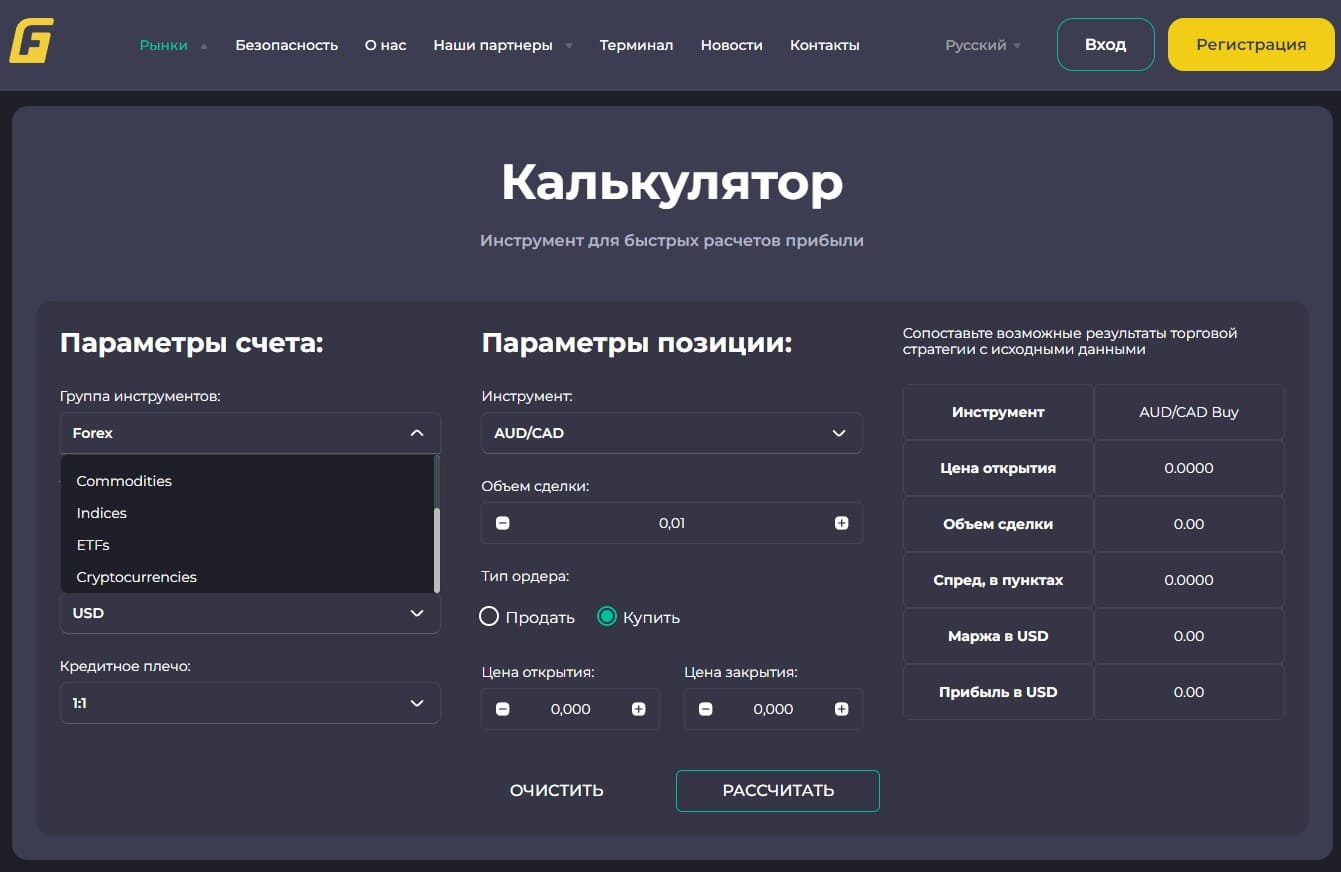
Task: Decrease trade volume with minus icon
Action: [x=502, y=523]
